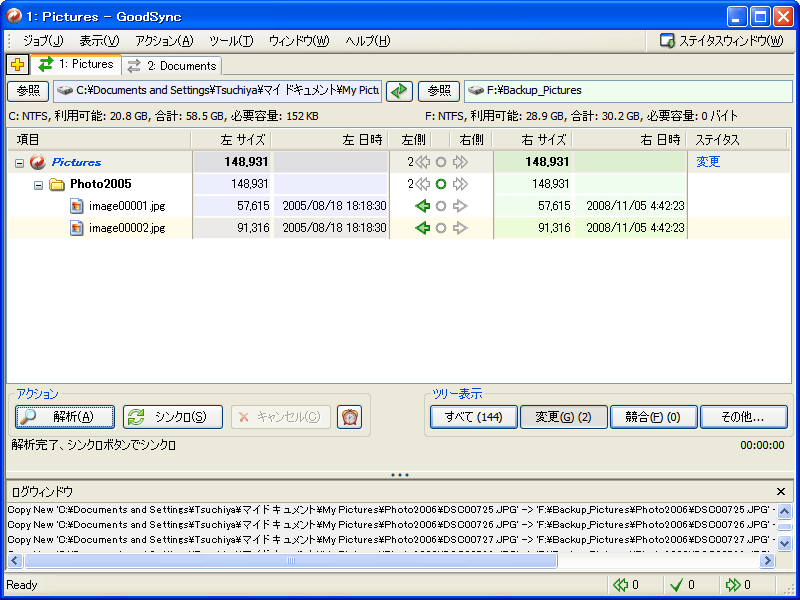Click the DSC00725.JPG log line
The image size is (800, 600).
[392, 510]
